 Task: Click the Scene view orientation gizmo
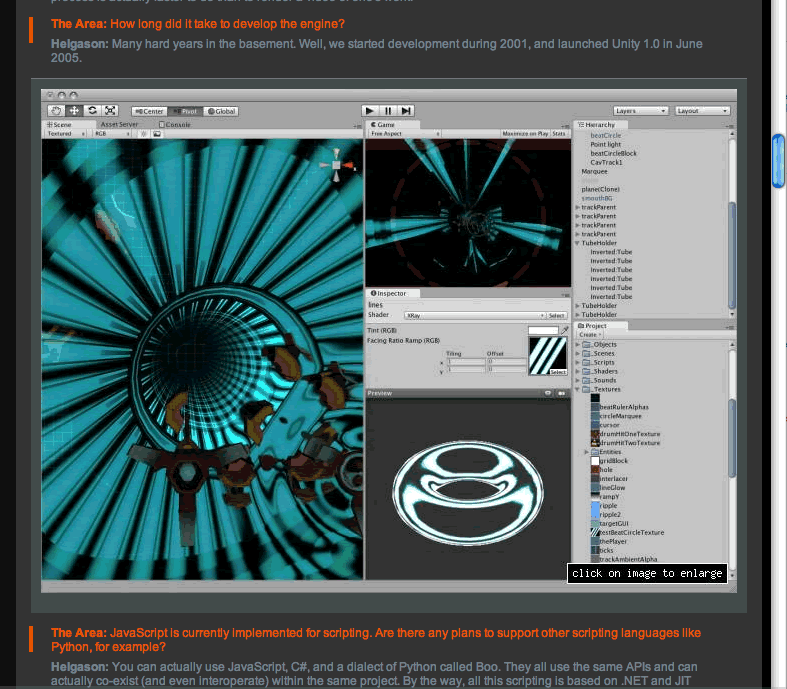point(337,165)
